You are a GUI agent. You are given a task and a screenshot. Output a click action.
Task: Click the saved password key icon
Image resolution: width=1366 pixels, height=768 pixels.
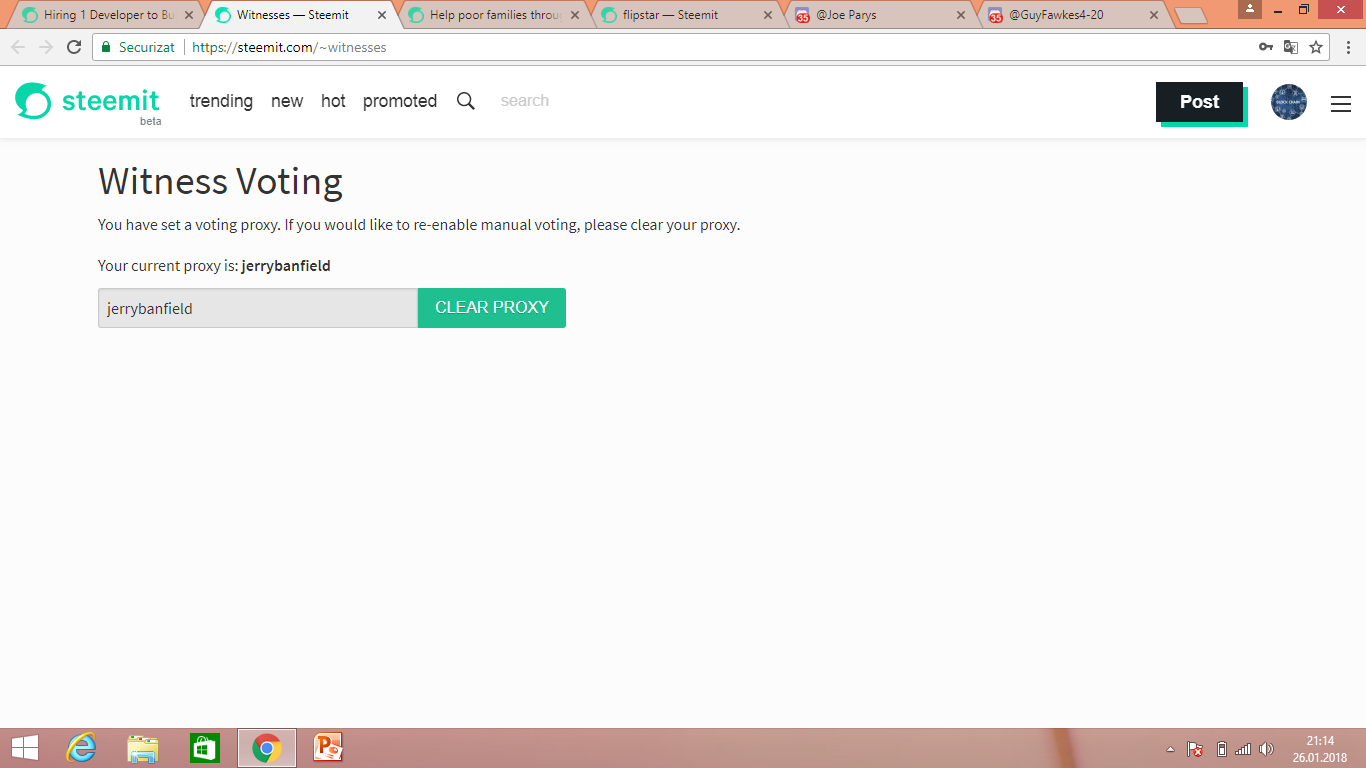tap(1266, 47)
